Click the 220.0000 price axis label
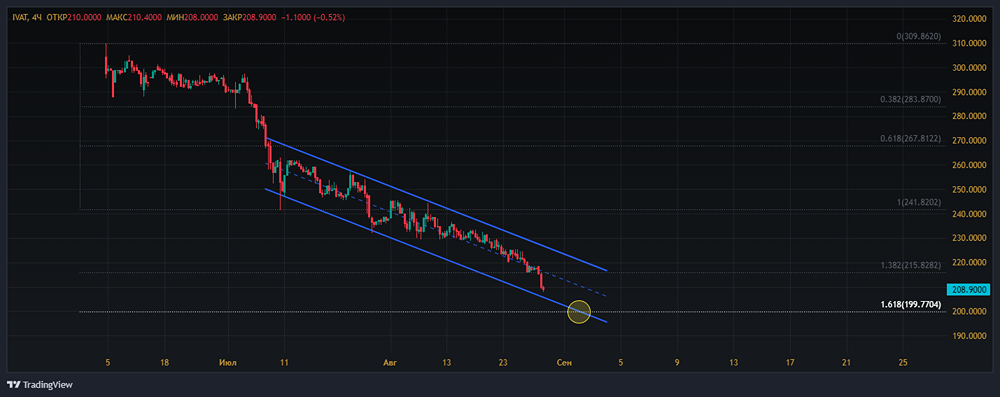1000x397 pixels. pyautogui.click(x=970, y=262)
